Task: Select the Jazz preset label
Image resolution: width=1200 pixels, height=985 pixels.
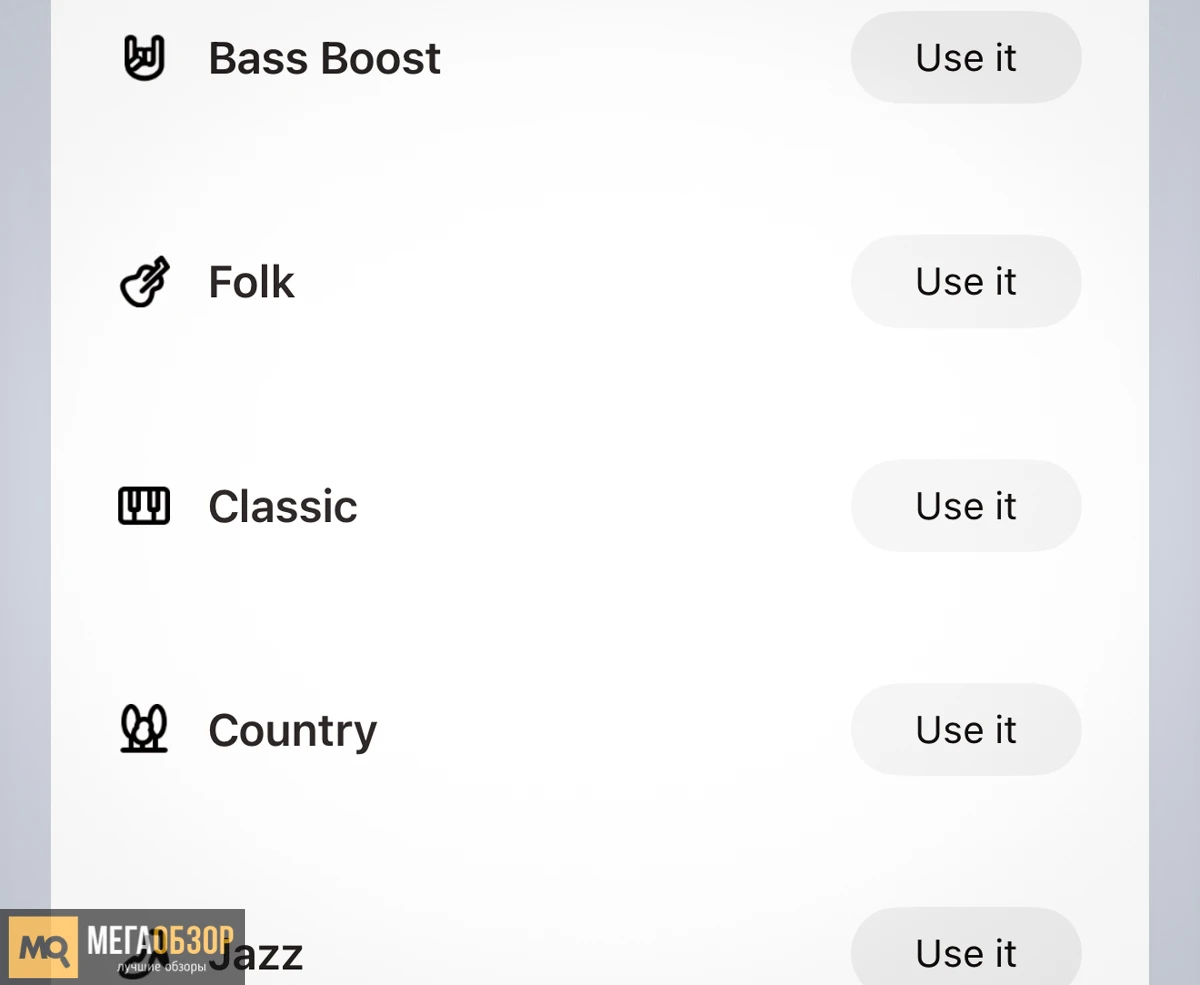Action: pos(262,955)
